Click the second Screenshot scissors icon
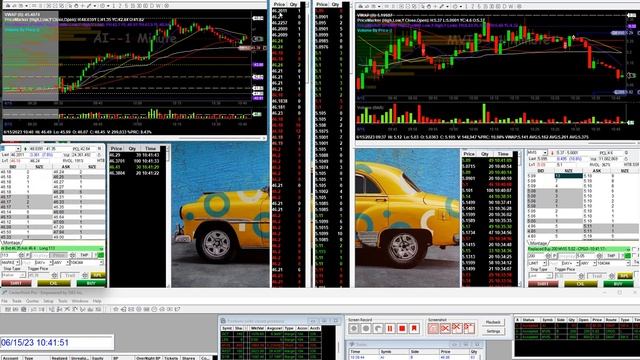Viewport: 640px width, 360px height. point(445,328)
